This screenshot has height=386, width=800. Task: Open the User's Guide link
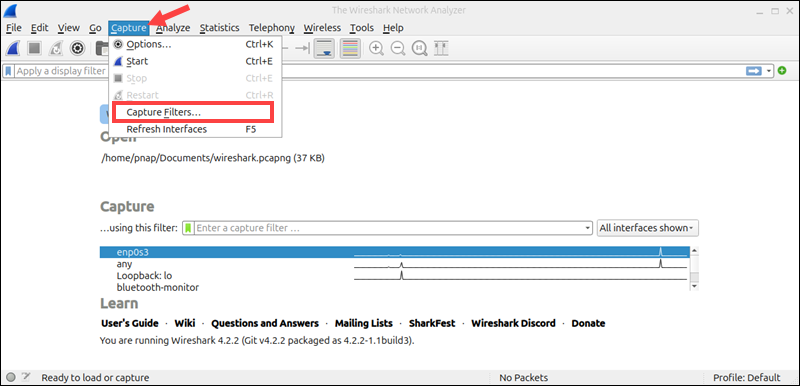point(130,323)
